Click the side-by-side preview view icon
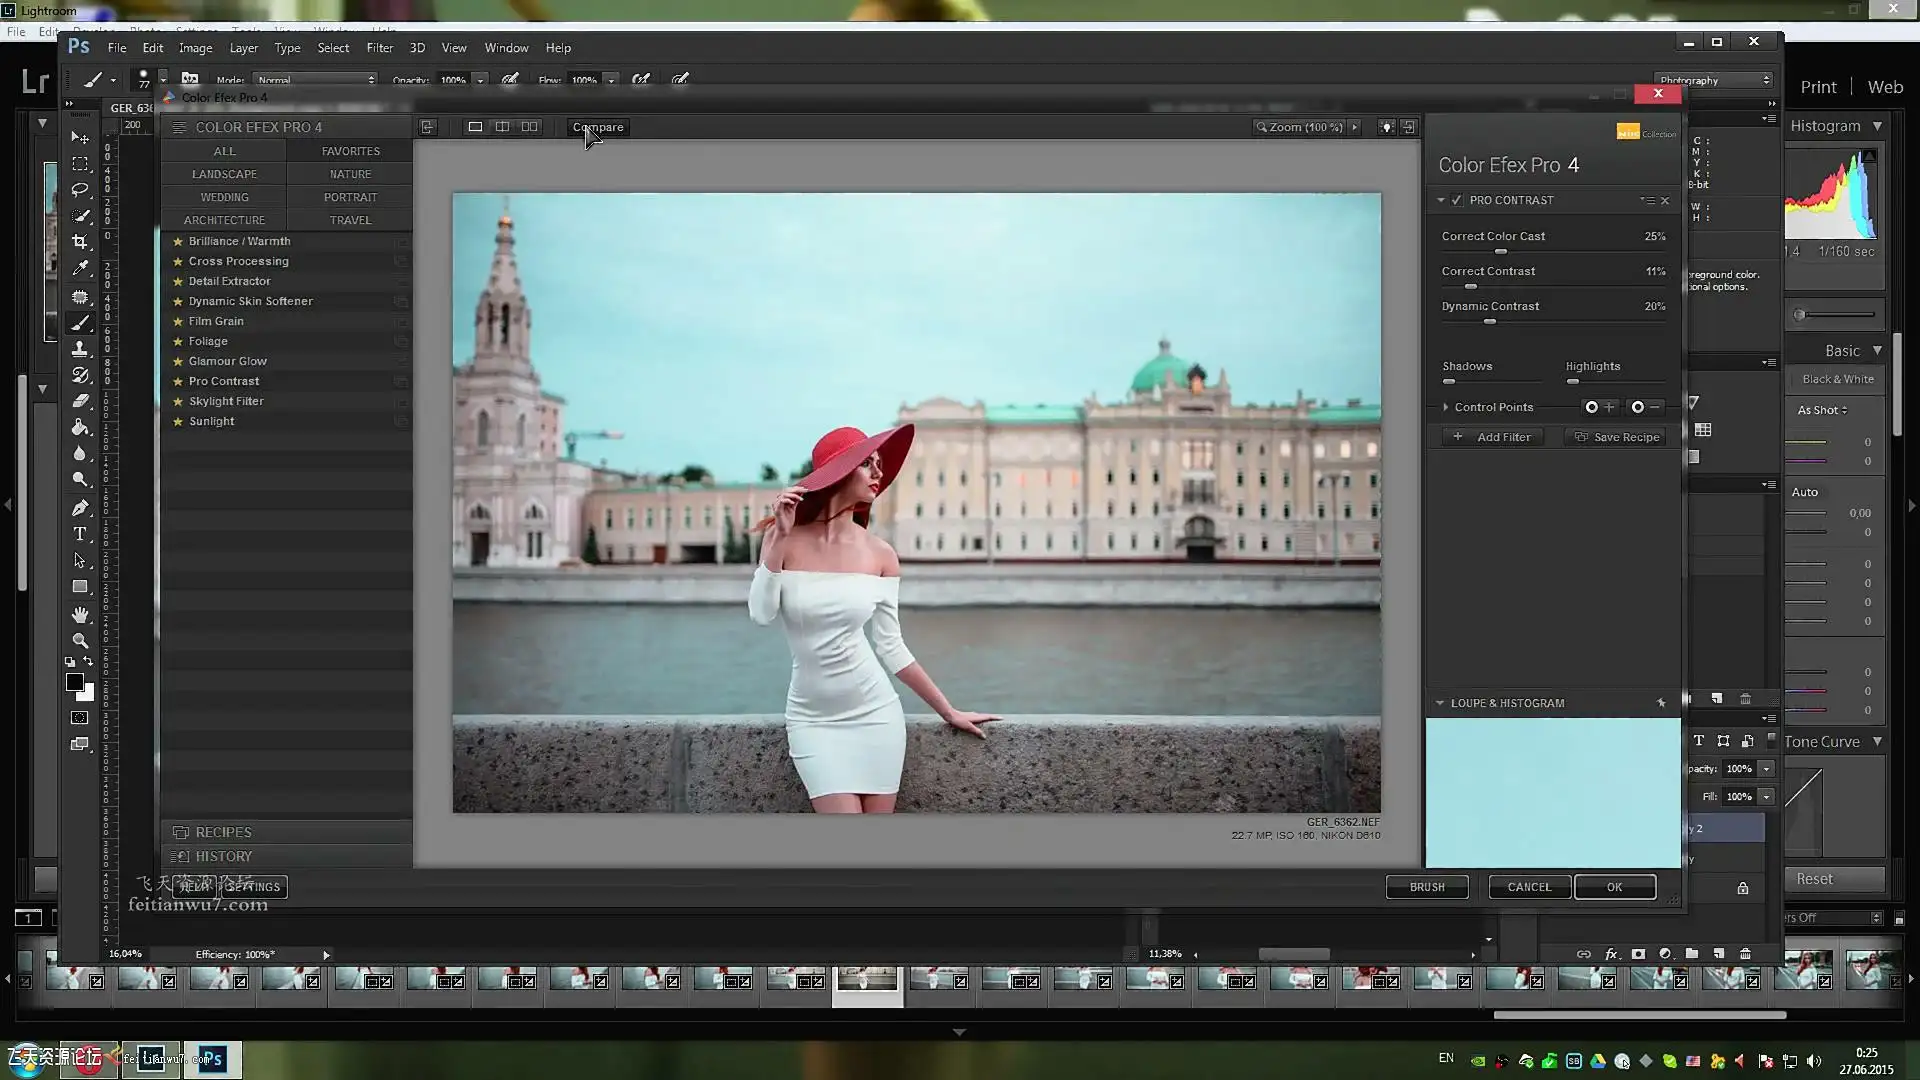Image resolution: width=1920 pixels, height=1080 pixels. click(529, 127)
